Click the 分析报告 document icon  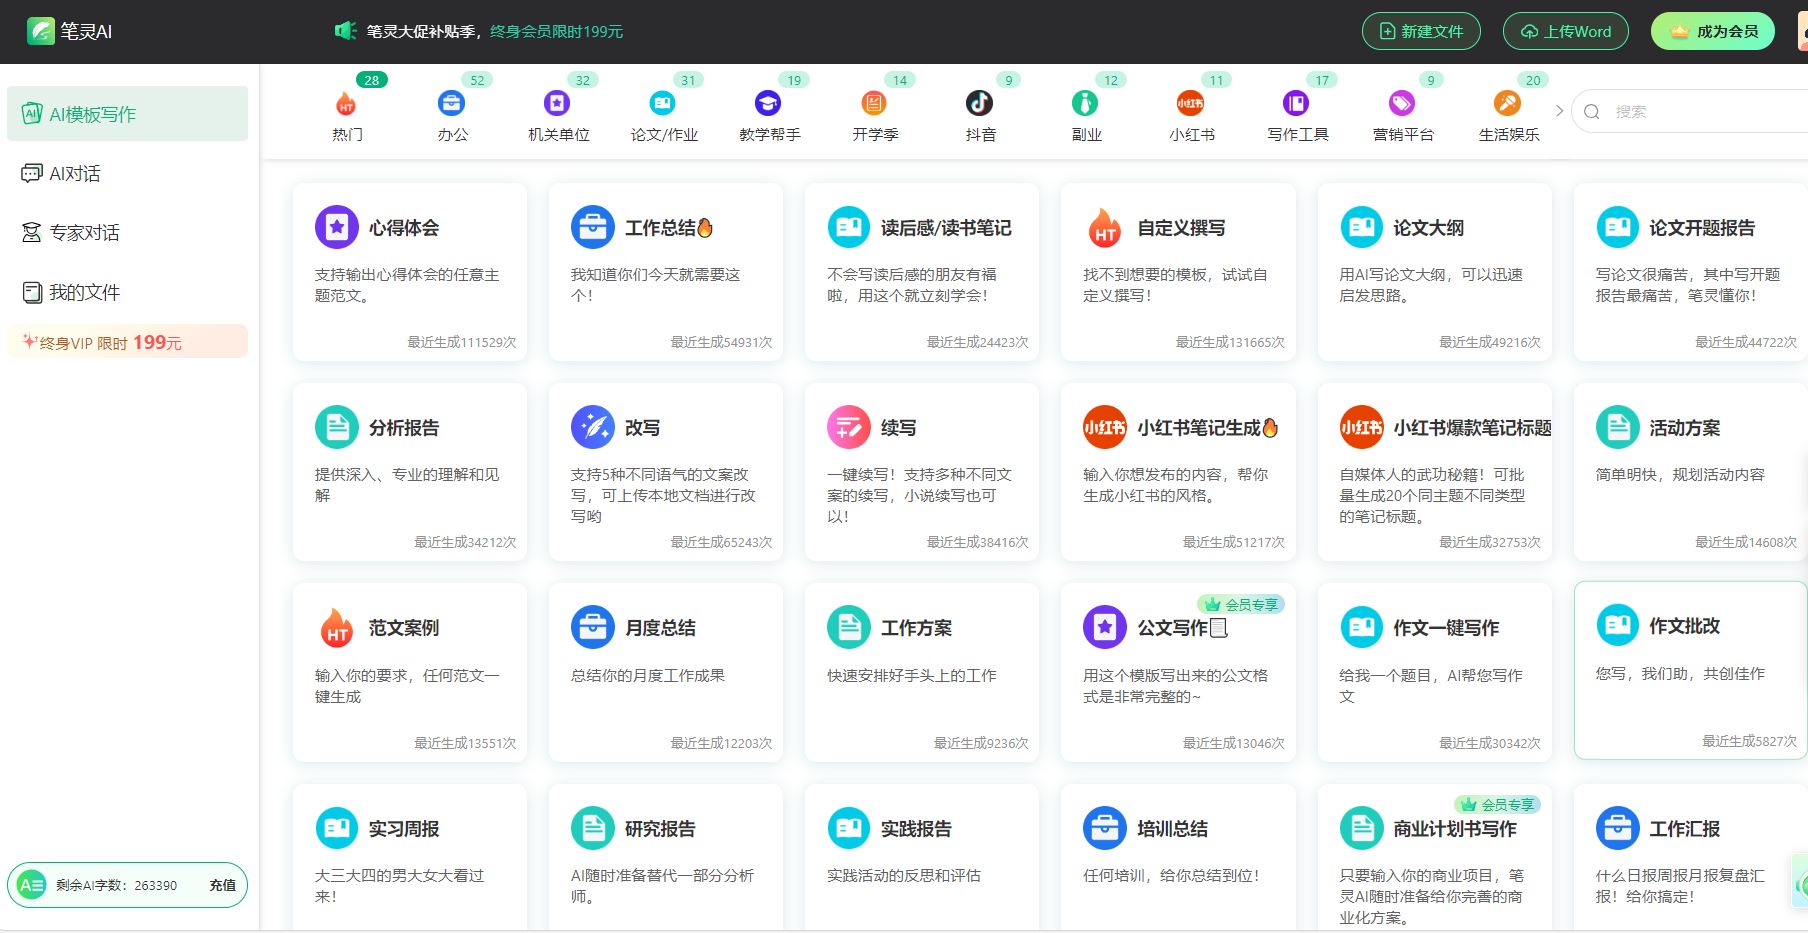coord(337,427)
